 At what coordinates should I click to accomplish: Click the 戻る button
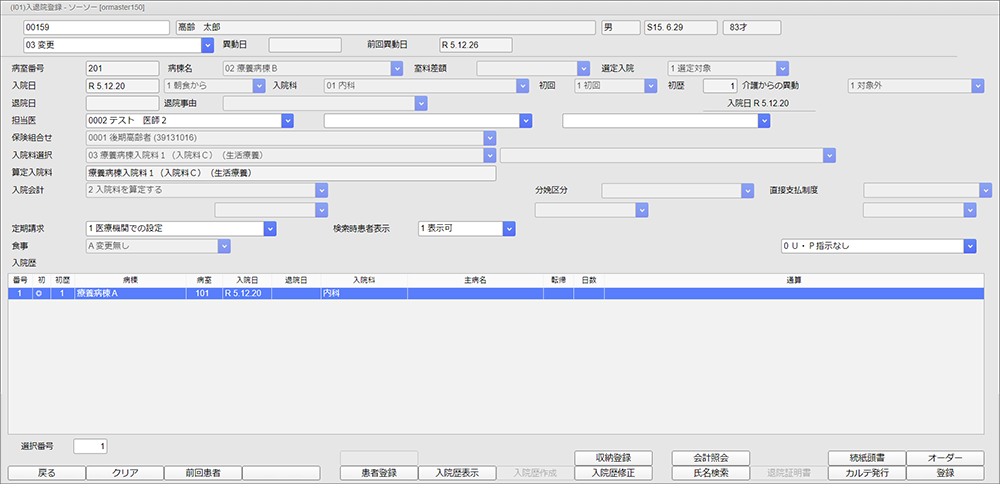45,472
